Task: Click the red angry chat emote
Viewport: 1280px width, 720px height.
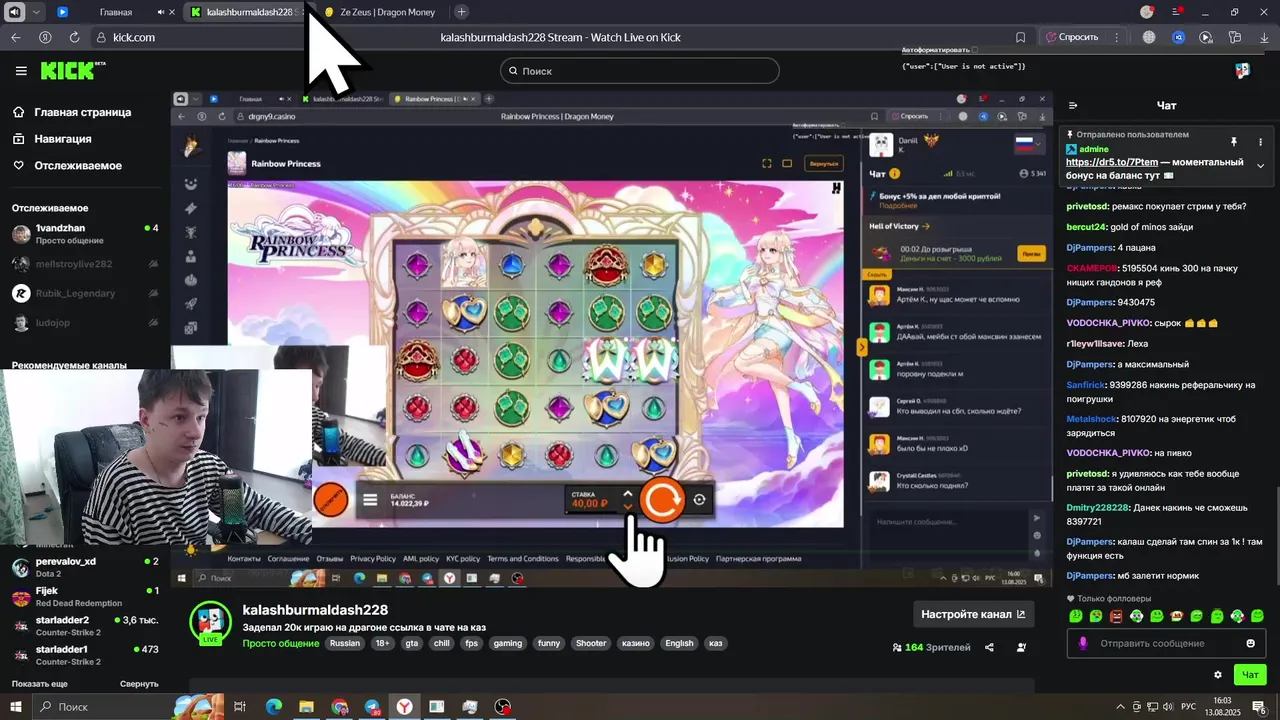Action: (x=1116, y=616)
